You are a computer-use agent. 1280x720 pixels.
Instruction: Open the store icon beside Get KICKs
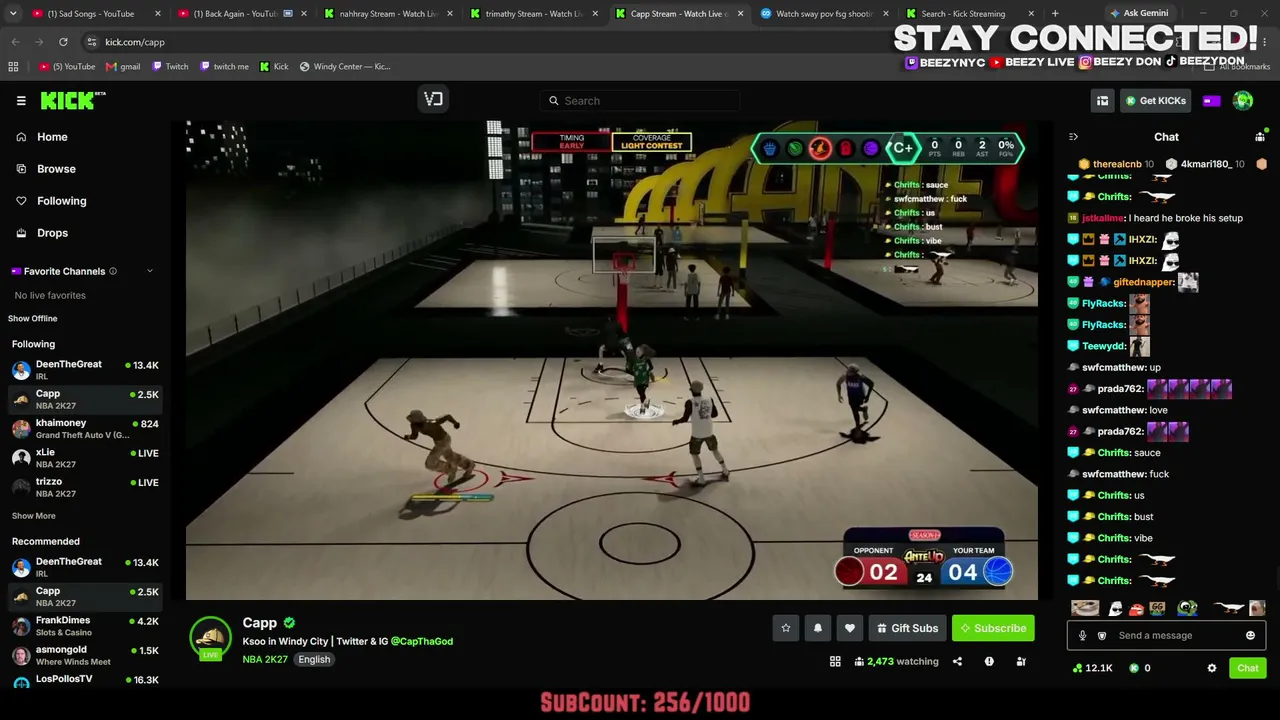pos(1102,100)
